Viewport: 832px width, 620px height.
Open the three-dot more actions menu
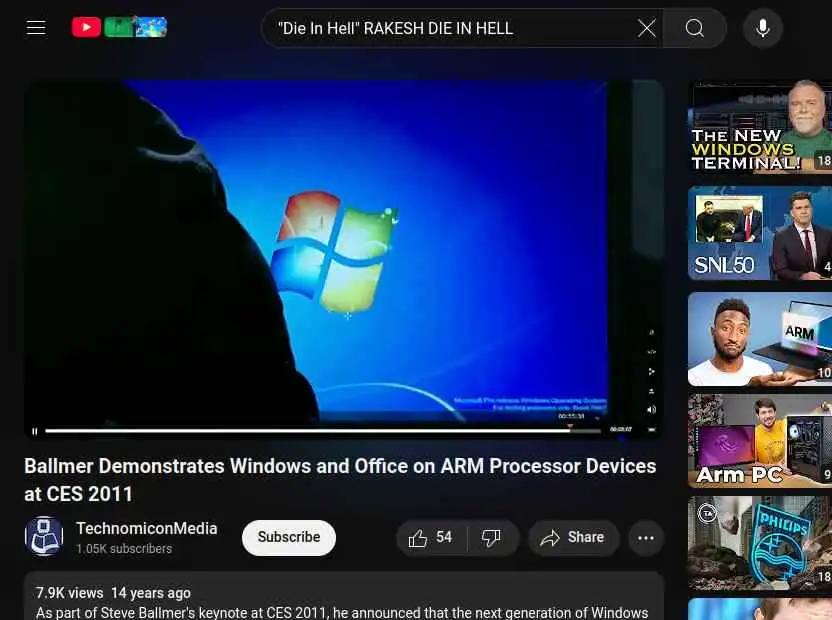click(x=646, y=538)
